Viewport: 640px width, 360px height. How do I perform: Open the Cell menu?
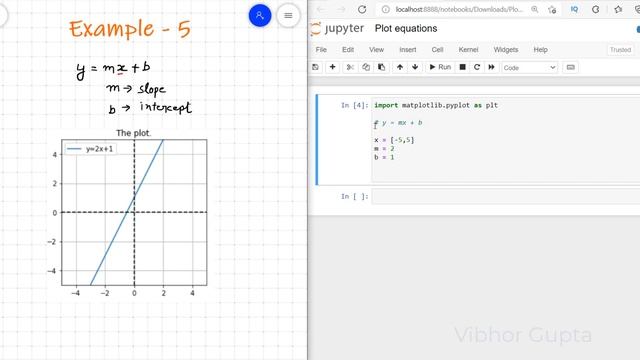(437, 50)
